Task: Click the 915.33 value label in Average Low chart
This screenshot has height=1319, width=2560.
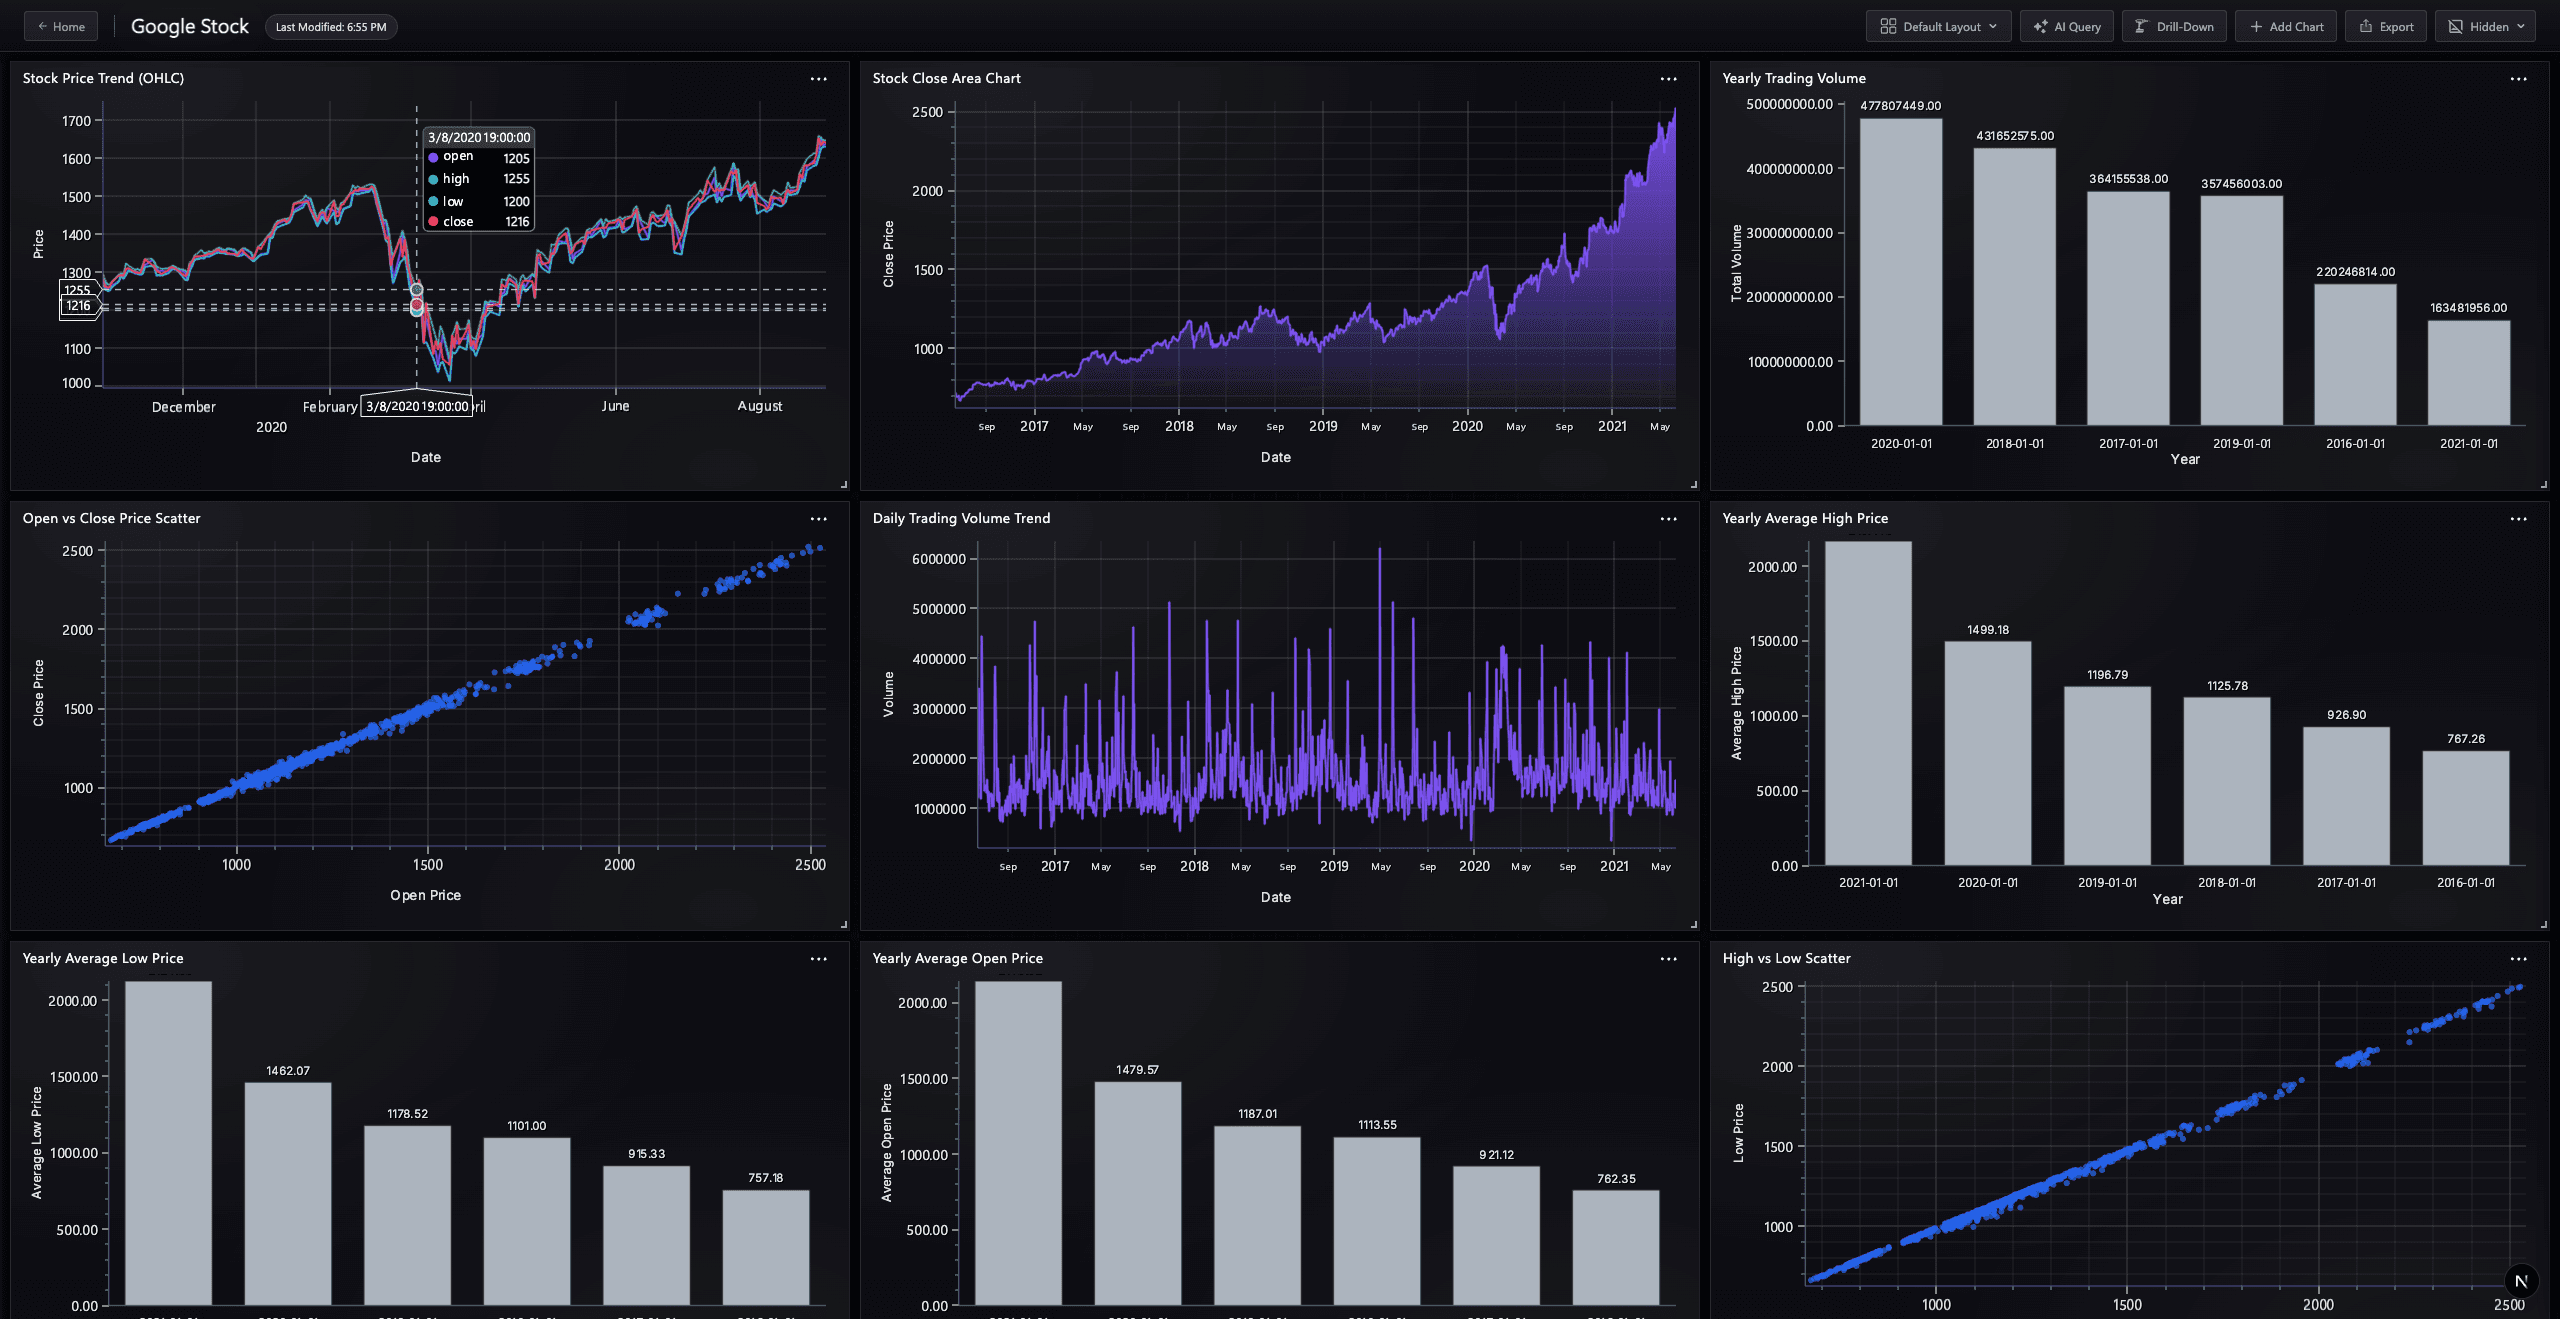Action: click(646, 1154)
